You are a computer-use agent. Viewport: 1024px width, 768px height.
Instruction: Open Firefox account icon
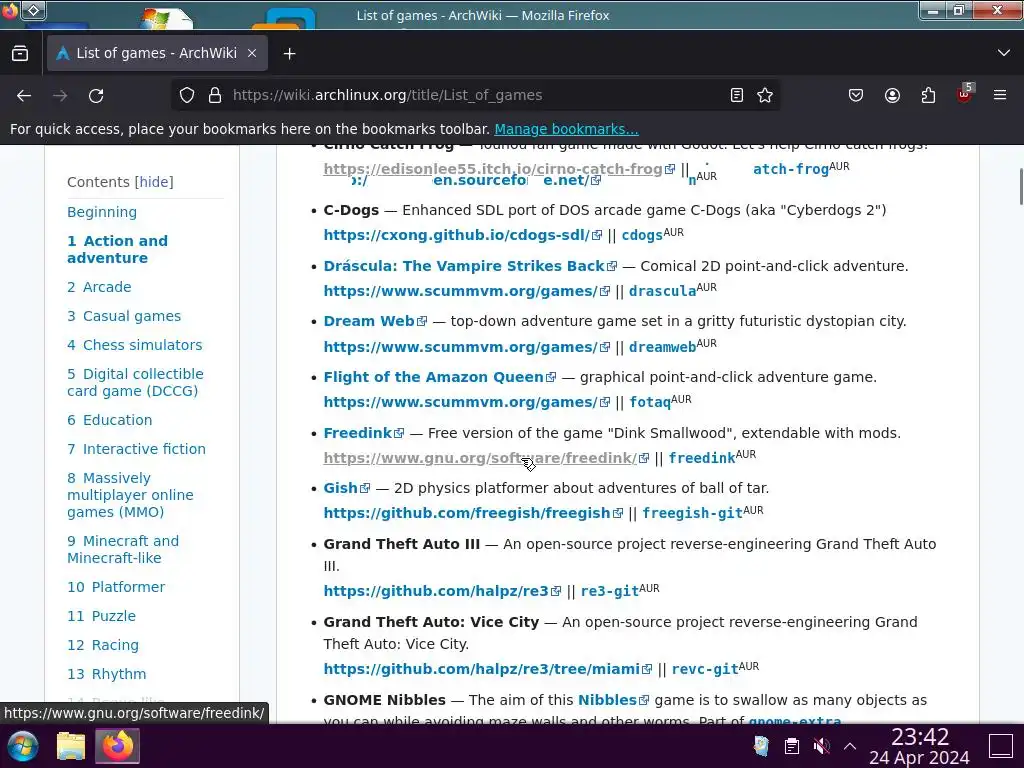(x=892, y=96)
